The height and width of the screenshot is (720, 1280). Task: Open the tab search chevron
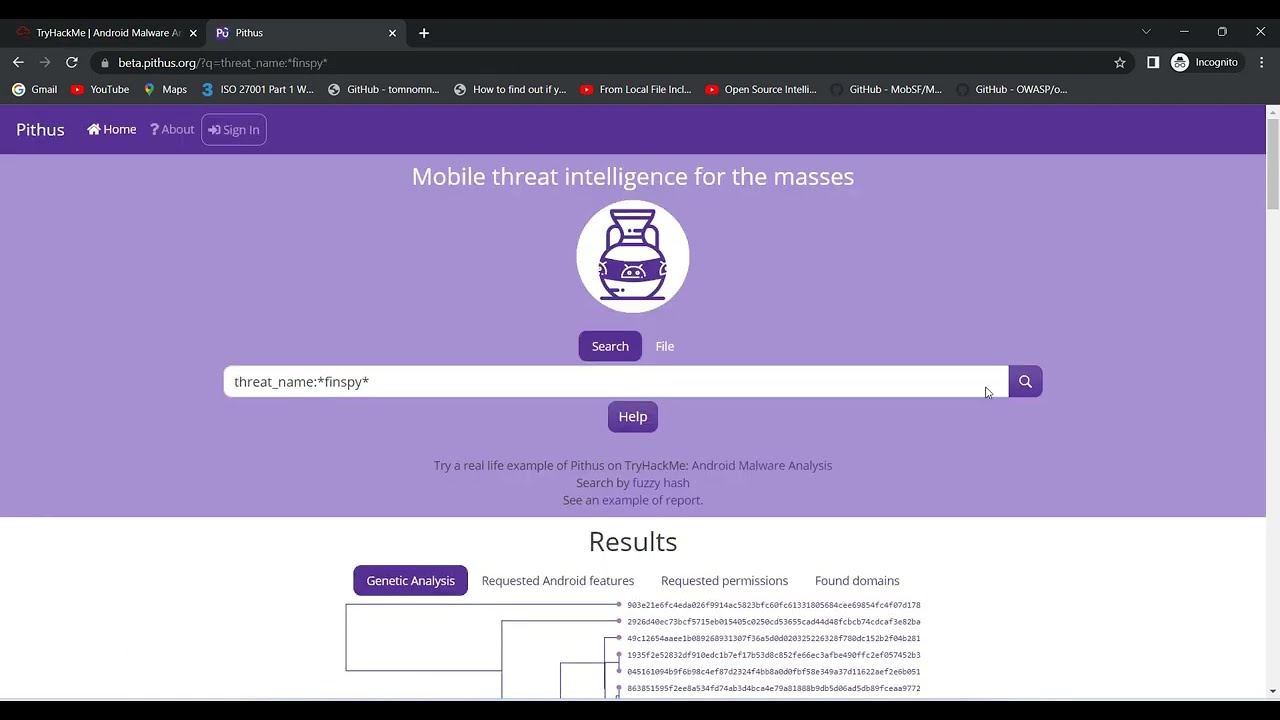pyautogui.click(x=1146, y=32)
